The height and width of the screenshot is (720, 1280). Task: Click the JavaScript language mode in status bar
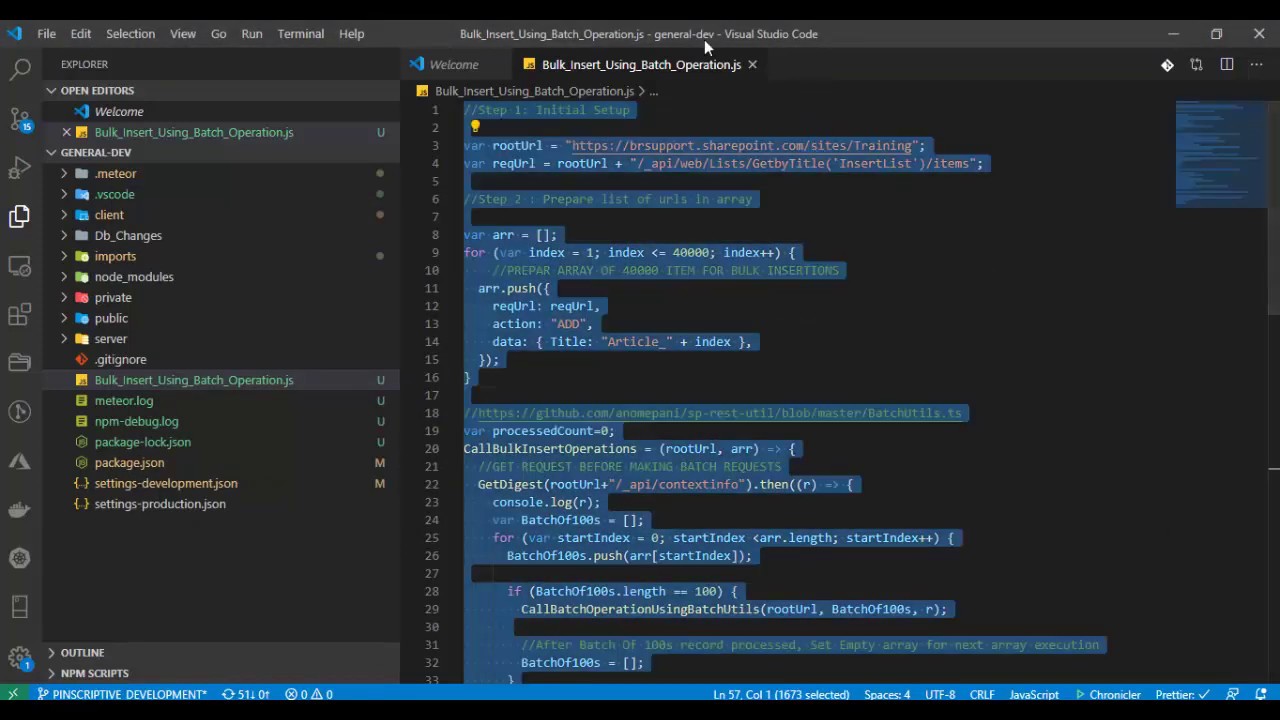coord(1034,694)
